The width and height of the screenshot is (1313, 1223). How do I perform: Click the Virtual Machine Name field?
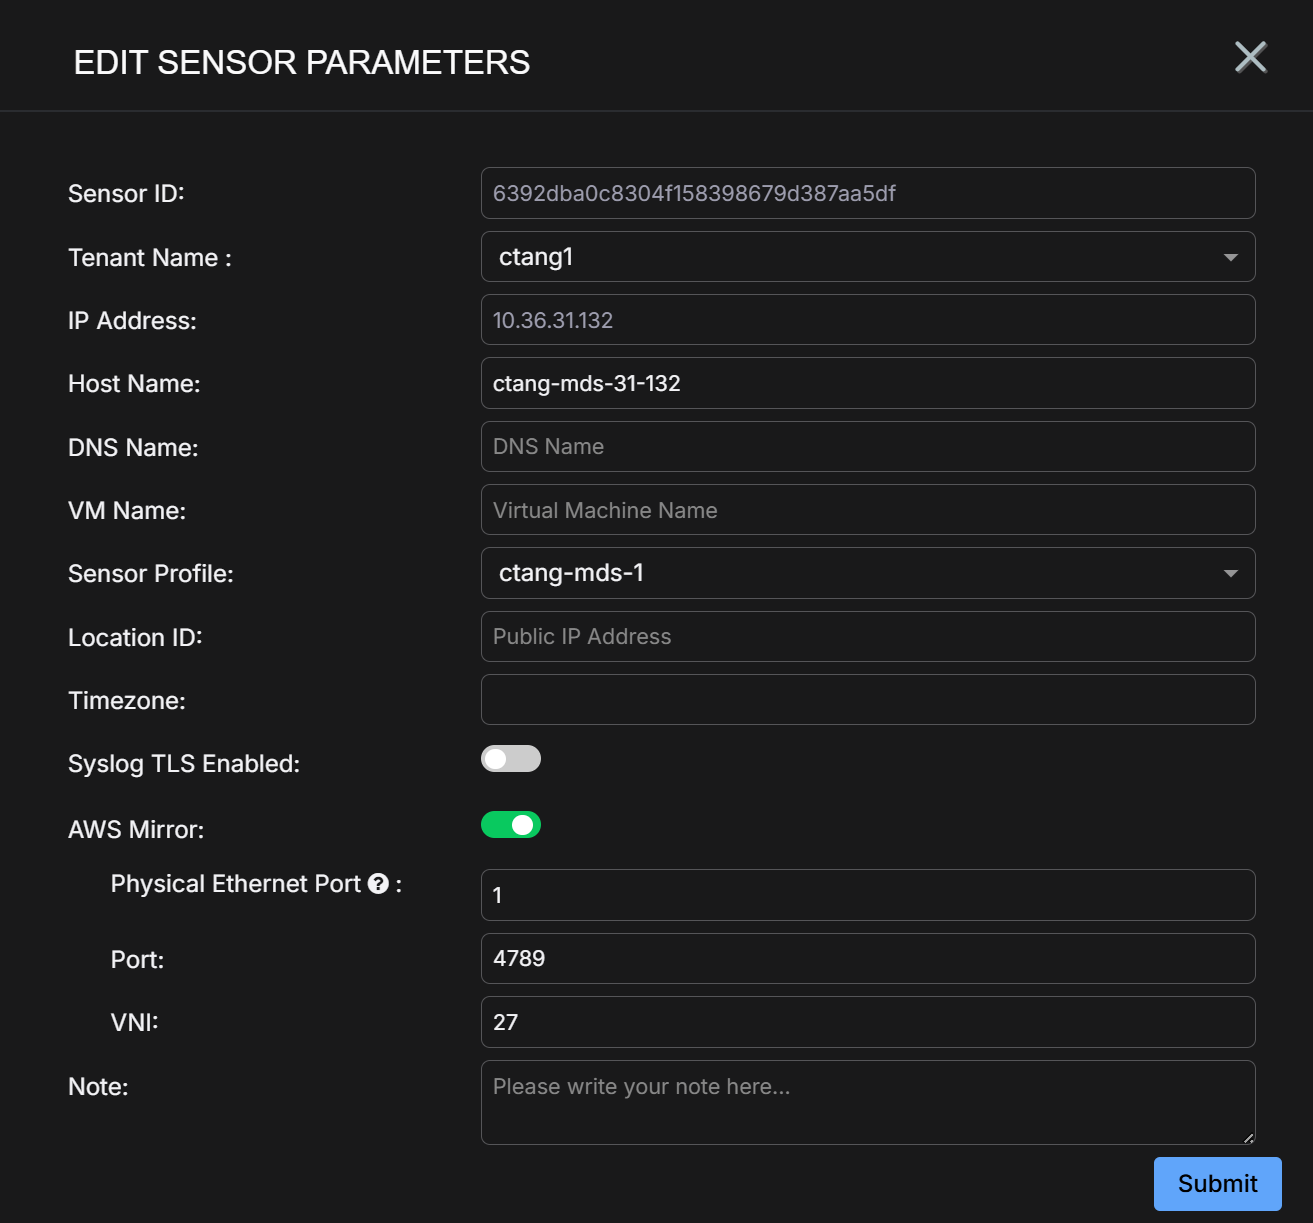point(868,510)
